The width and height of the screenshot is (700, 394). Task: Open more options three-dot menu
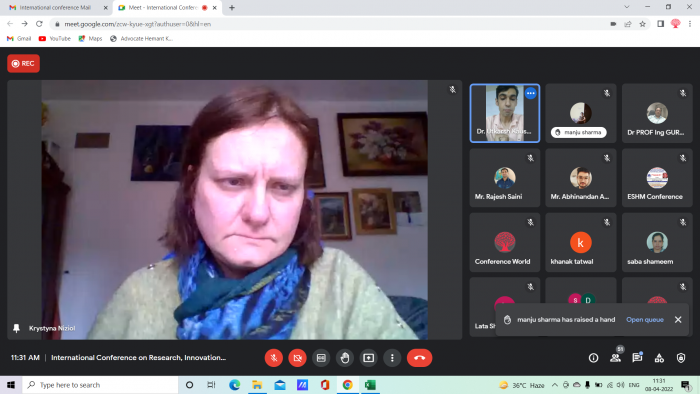point(392,358)
